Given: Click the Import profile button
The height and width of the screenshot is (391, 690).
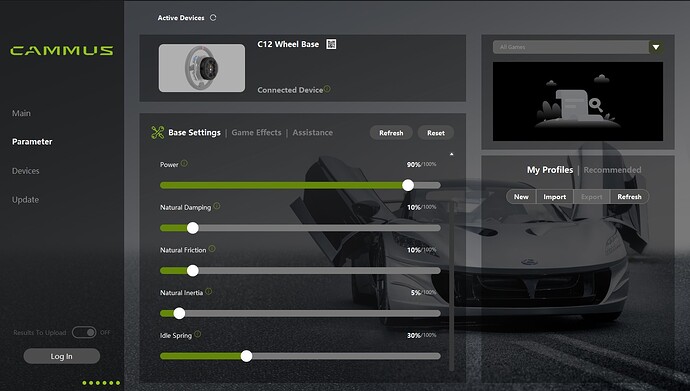Looking at the screenshot, I should 554,197.
